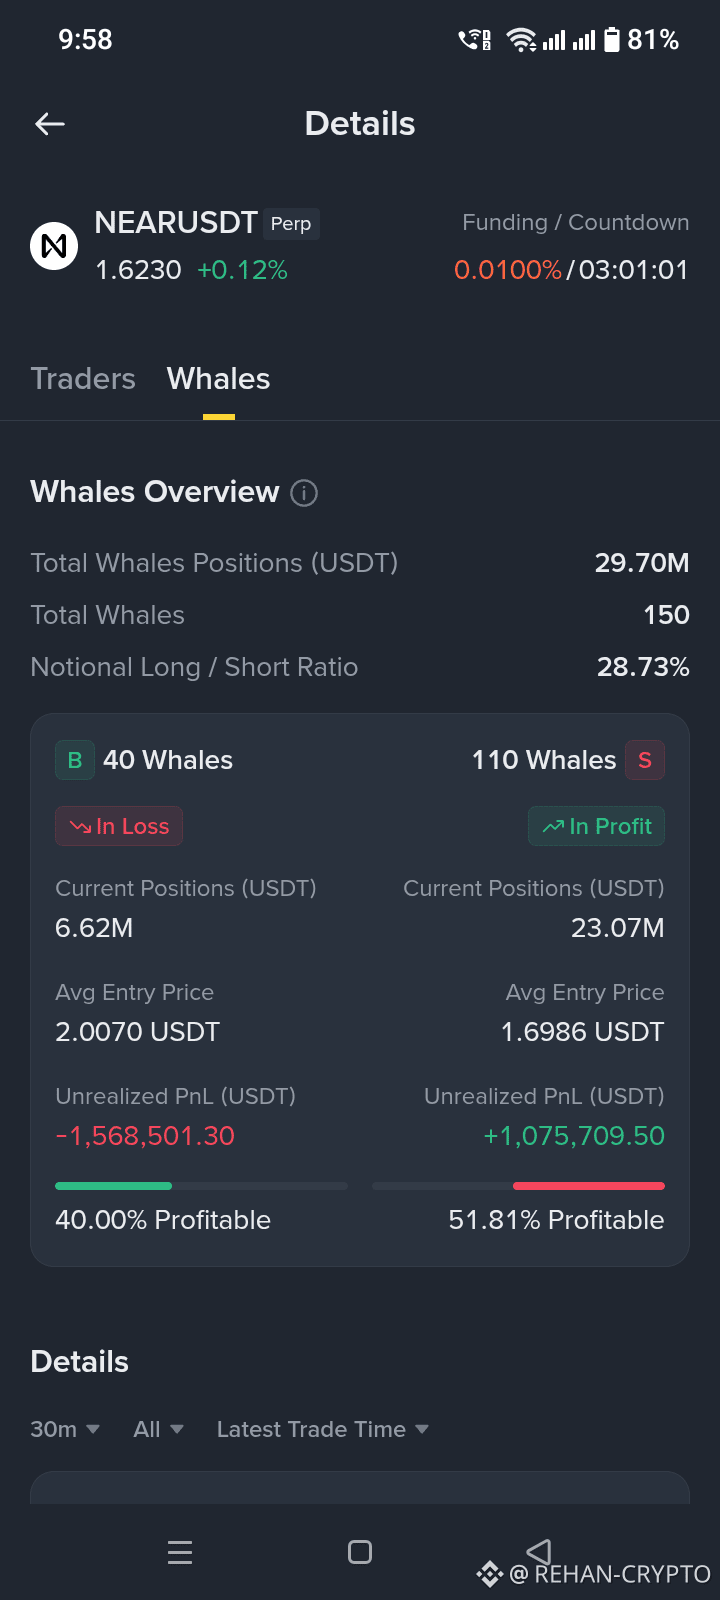The image size is (720, 1600).
Task: Select the Whales tab
Action: 219,379
